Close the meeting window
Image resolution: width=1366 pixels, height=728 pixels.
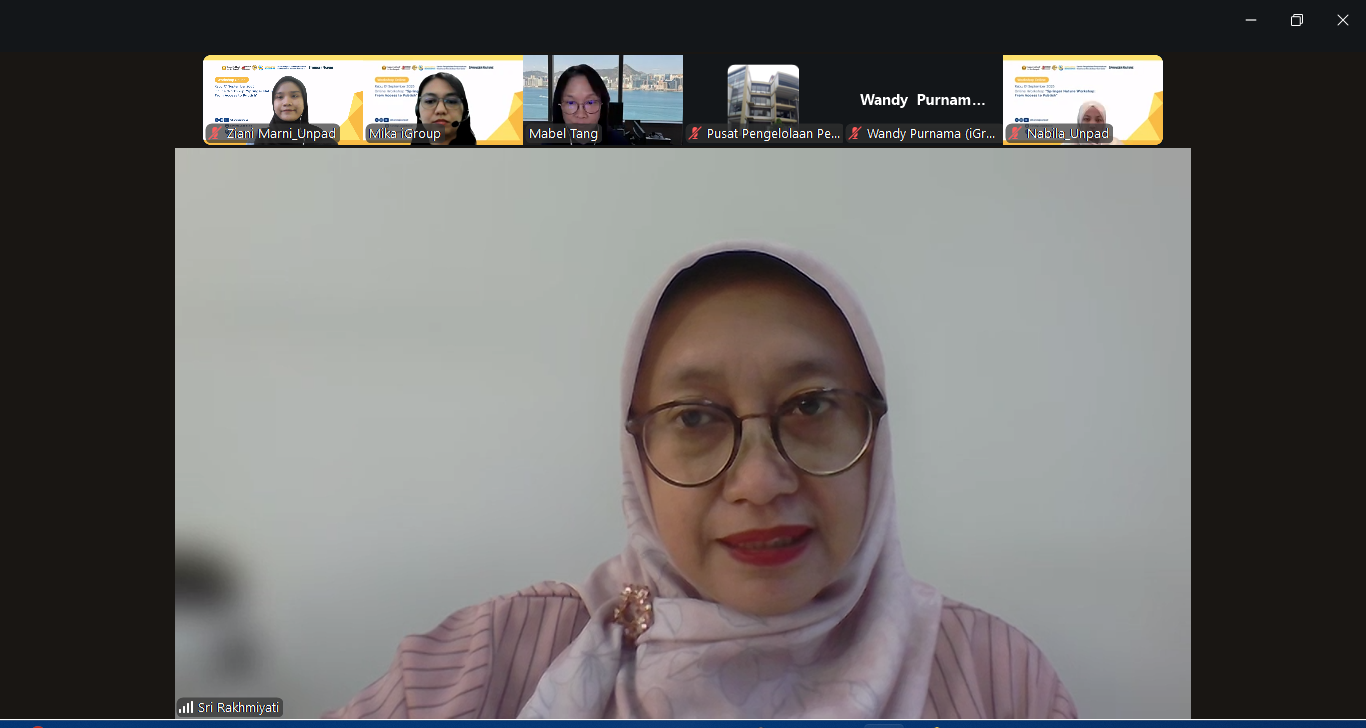(1343, 20)
